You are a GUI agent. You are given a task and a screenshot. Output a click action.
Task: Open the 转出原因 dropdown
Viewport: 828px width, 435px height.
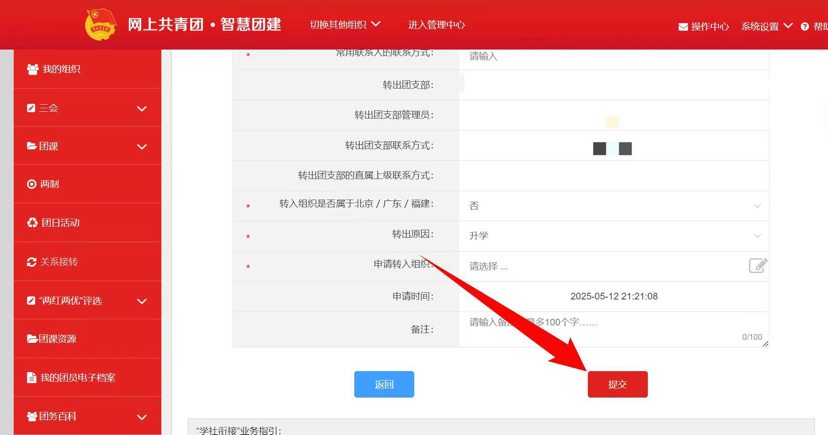(x=613, y=236)
